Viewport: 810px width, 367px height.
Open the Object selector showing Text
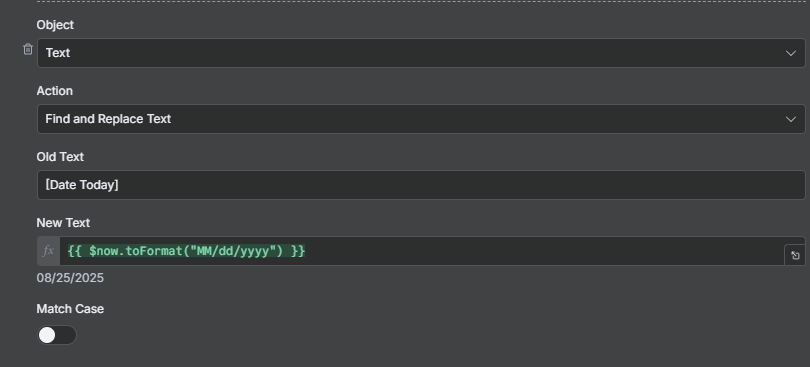click(x=421, y=53)
